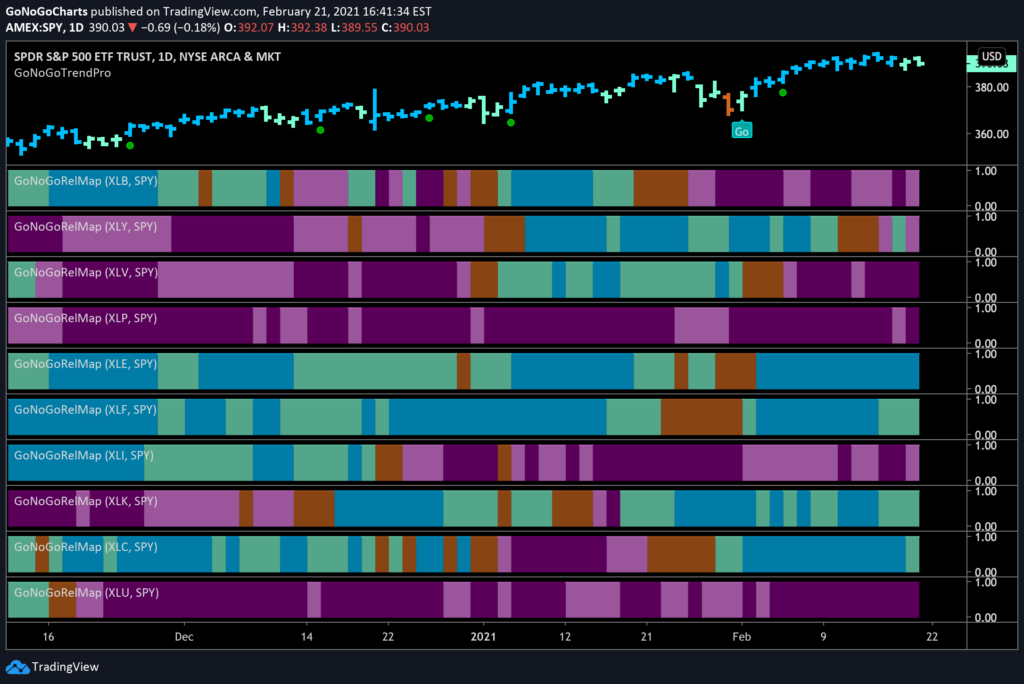The image size is (1024, 684).
Task: Click the AMEX:SPY, 1D symbol text
Action: tap(44, 27)
